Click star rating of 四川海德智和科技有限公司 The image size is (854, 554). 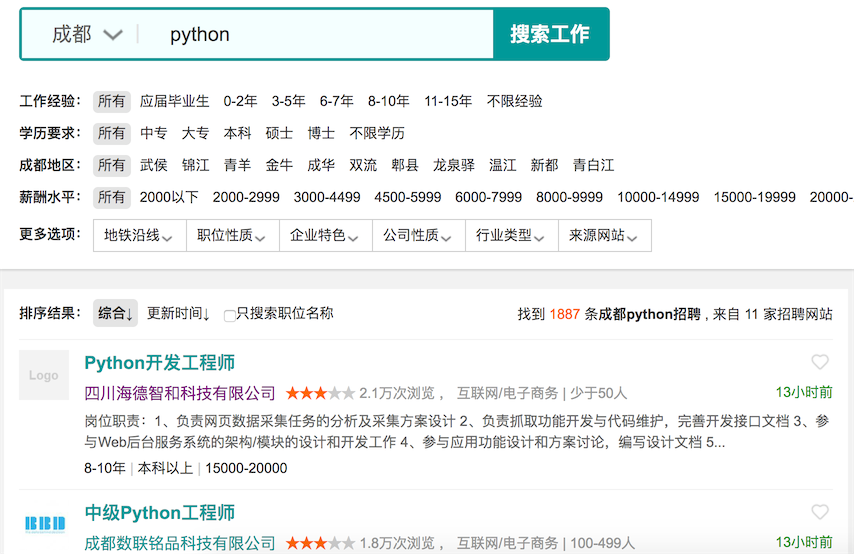[x=320, y=393]
